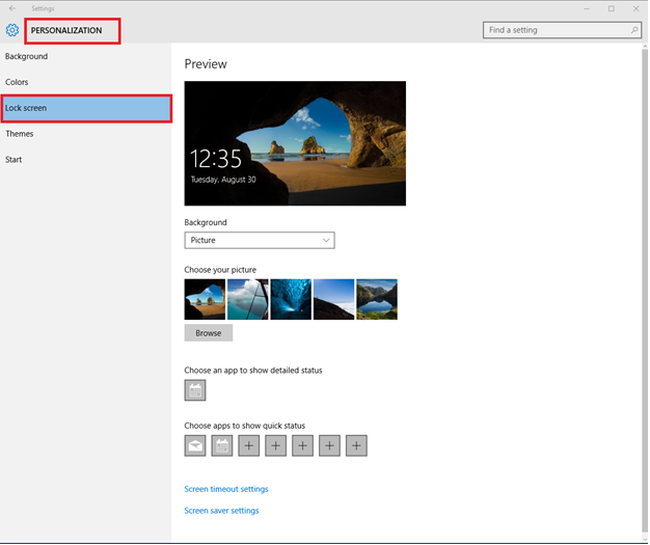Click the lock screen preview image
This screenshot has width=650, height=545.
(295, 143)
